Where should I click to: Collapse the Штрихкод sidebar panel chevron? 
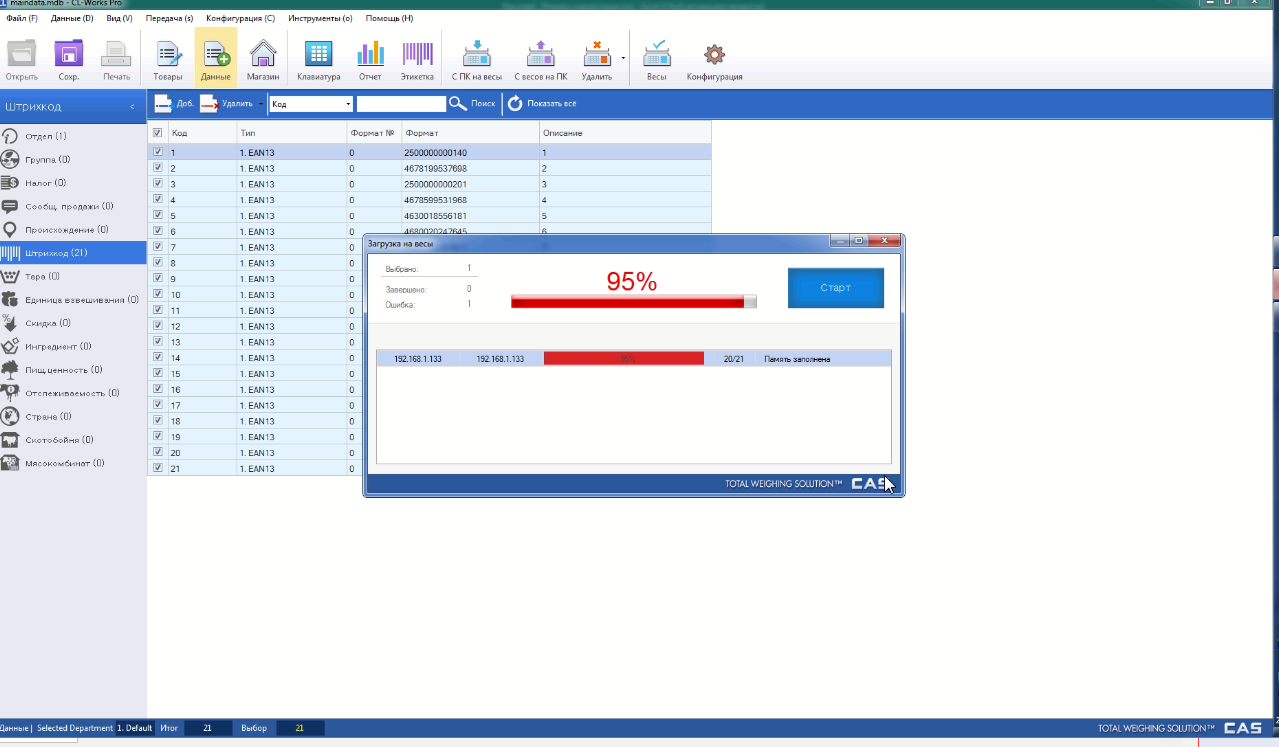(132, 107)
